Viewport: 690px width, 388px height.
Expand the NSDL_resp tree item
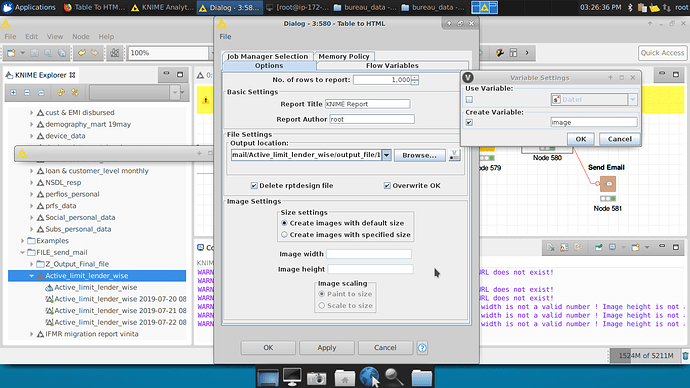point(32,183)
